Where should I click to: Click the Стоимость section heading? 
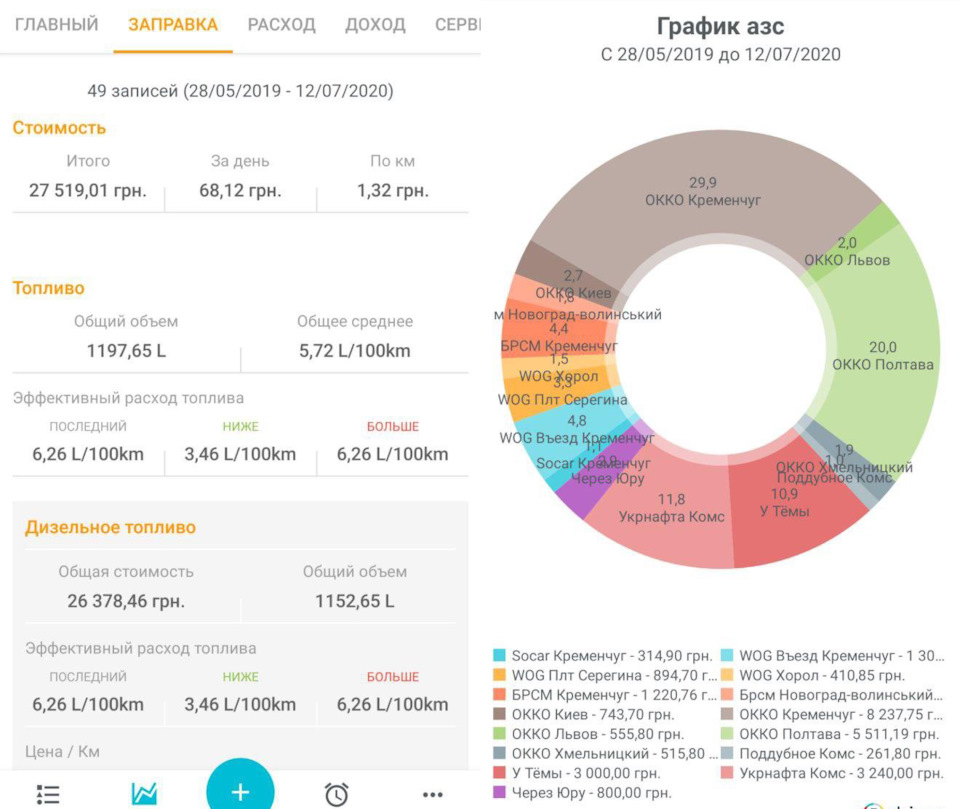(x=59, y=128)
